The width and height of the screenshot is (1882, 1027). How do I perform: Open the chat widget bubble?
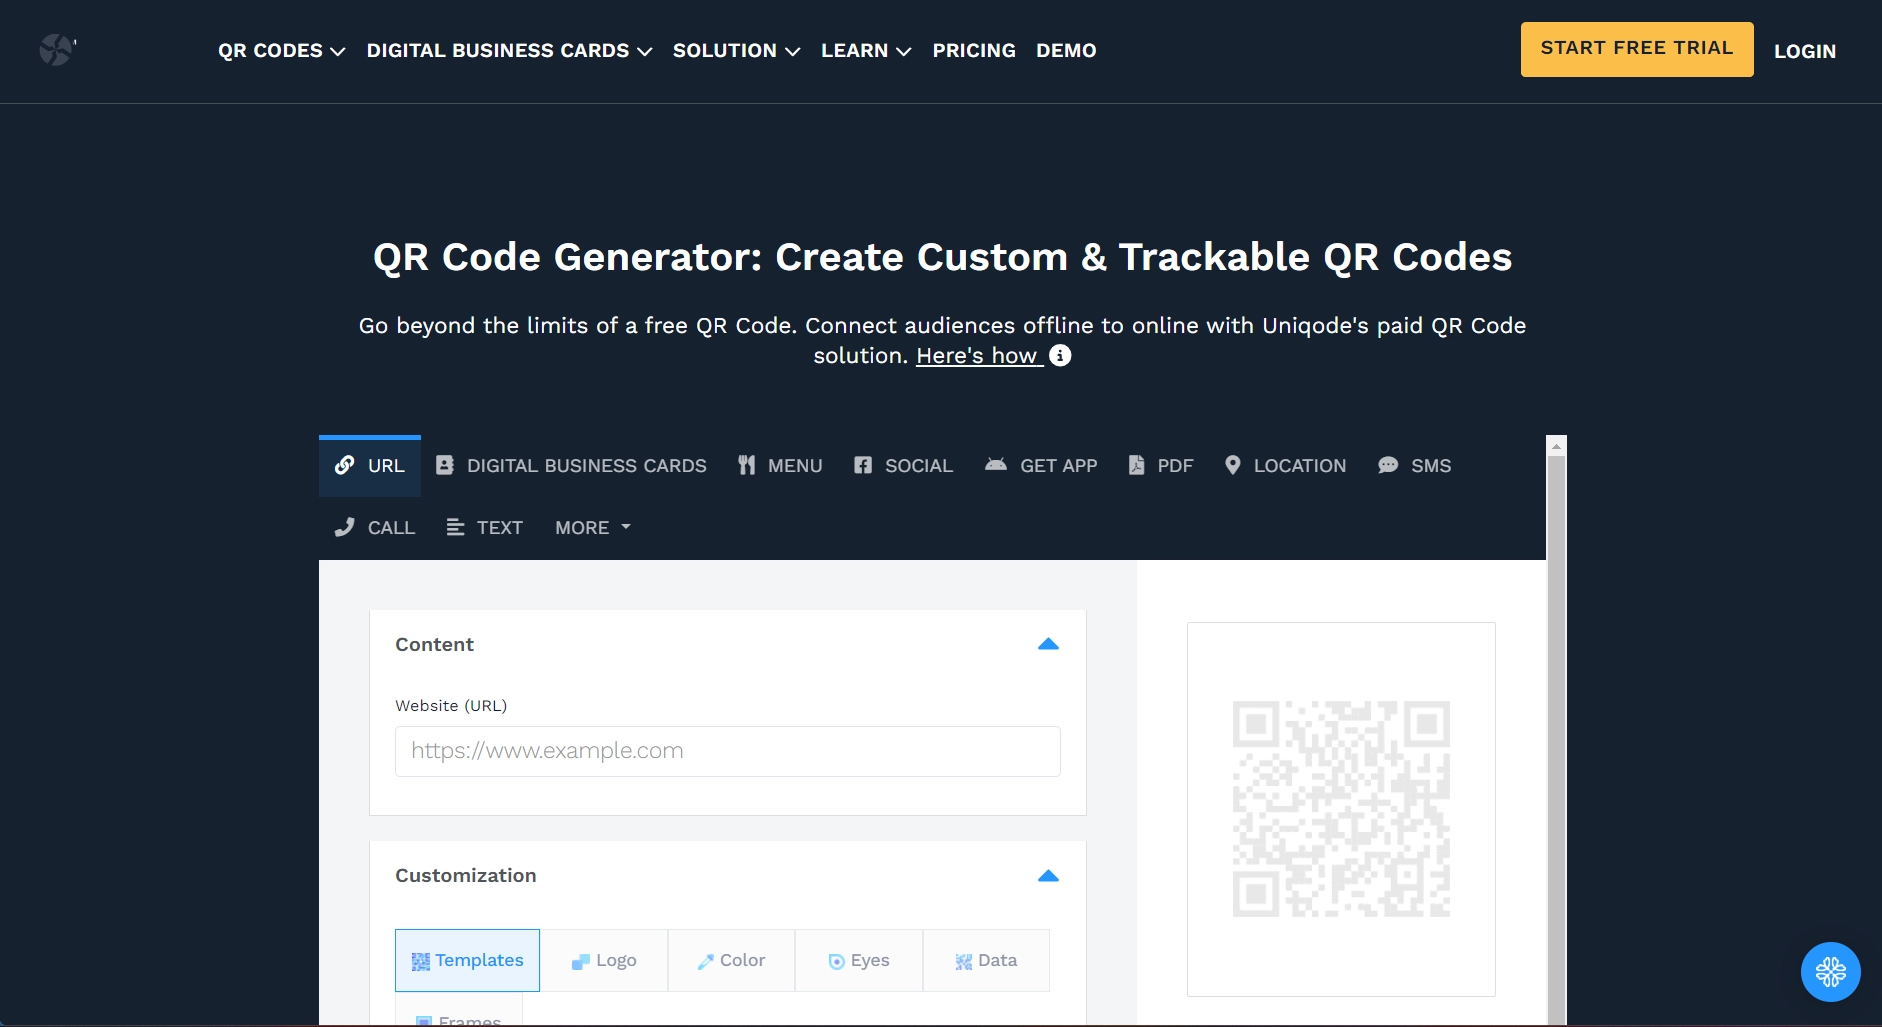point(1831,972)
